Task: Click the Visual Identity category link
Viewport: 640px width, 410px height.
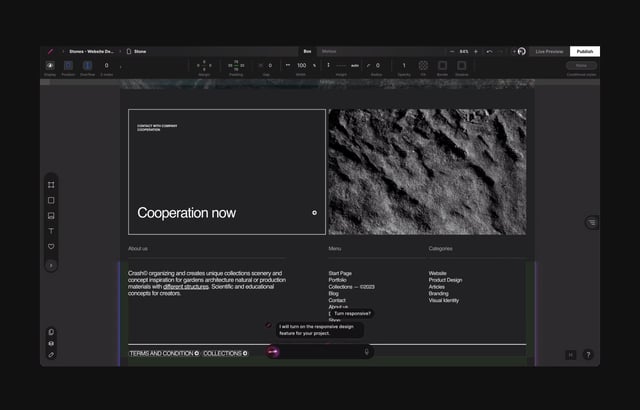Action: tap(444, 300)
